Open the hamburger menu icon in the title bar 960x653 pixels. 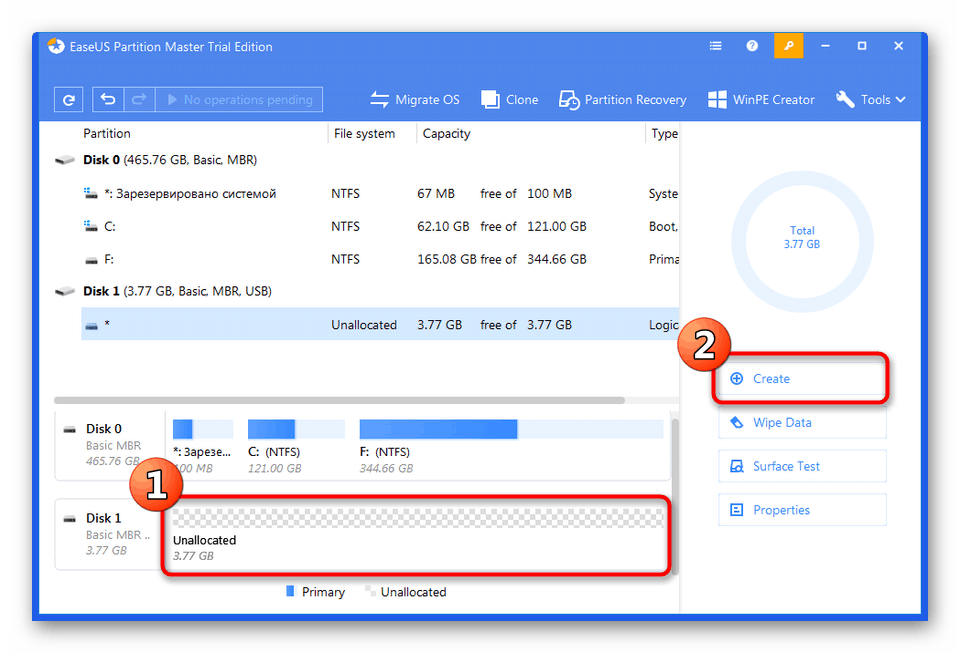point(715,46)
